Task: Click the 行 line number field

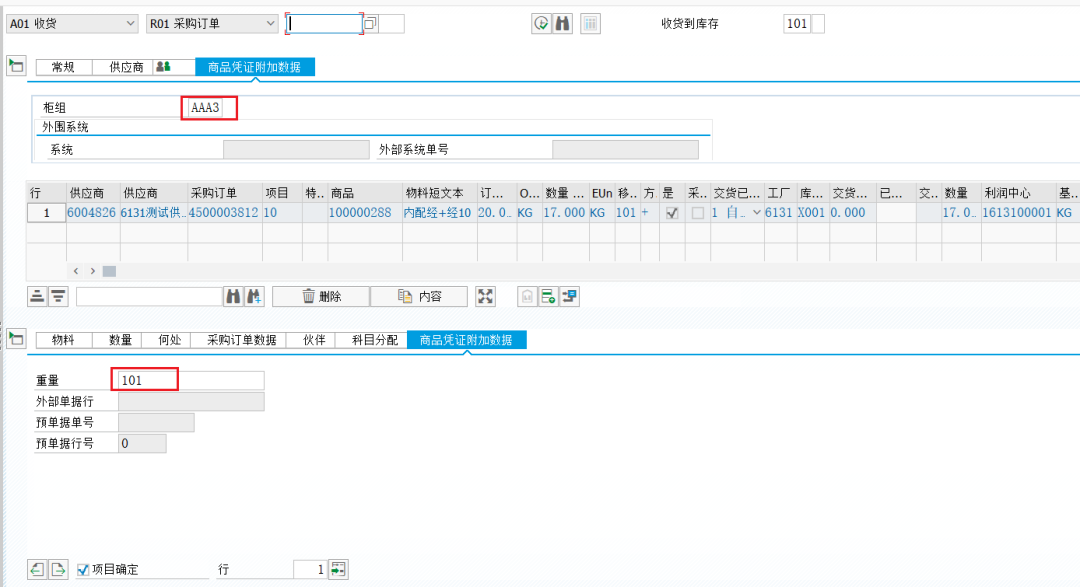Action: 311,569
